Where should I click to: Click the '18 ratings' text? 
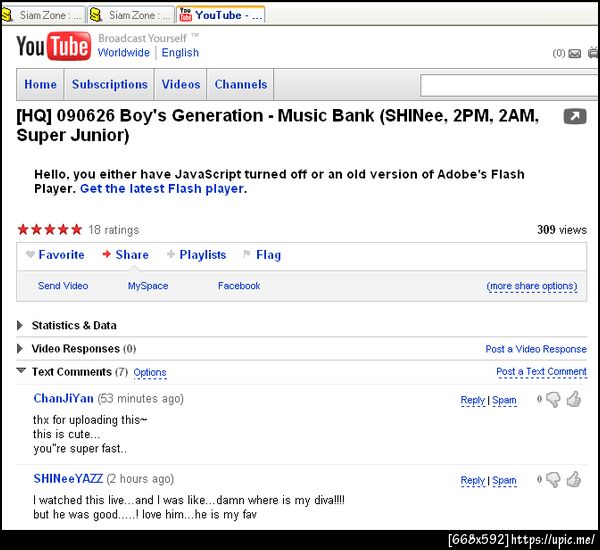point(114,230)
